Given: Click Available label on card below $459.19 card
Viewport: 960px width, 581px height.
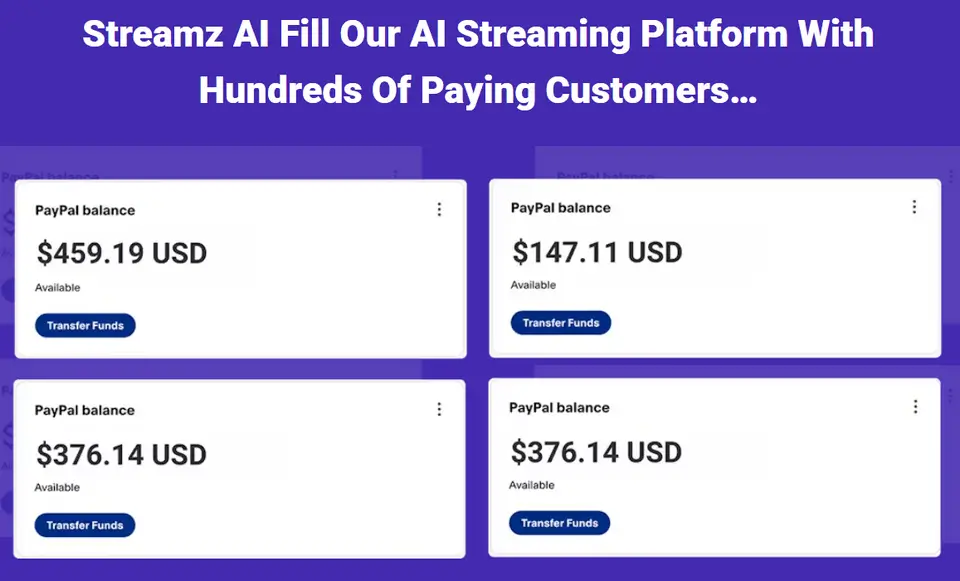Looking at the screenshot, I should coord(57,488).
